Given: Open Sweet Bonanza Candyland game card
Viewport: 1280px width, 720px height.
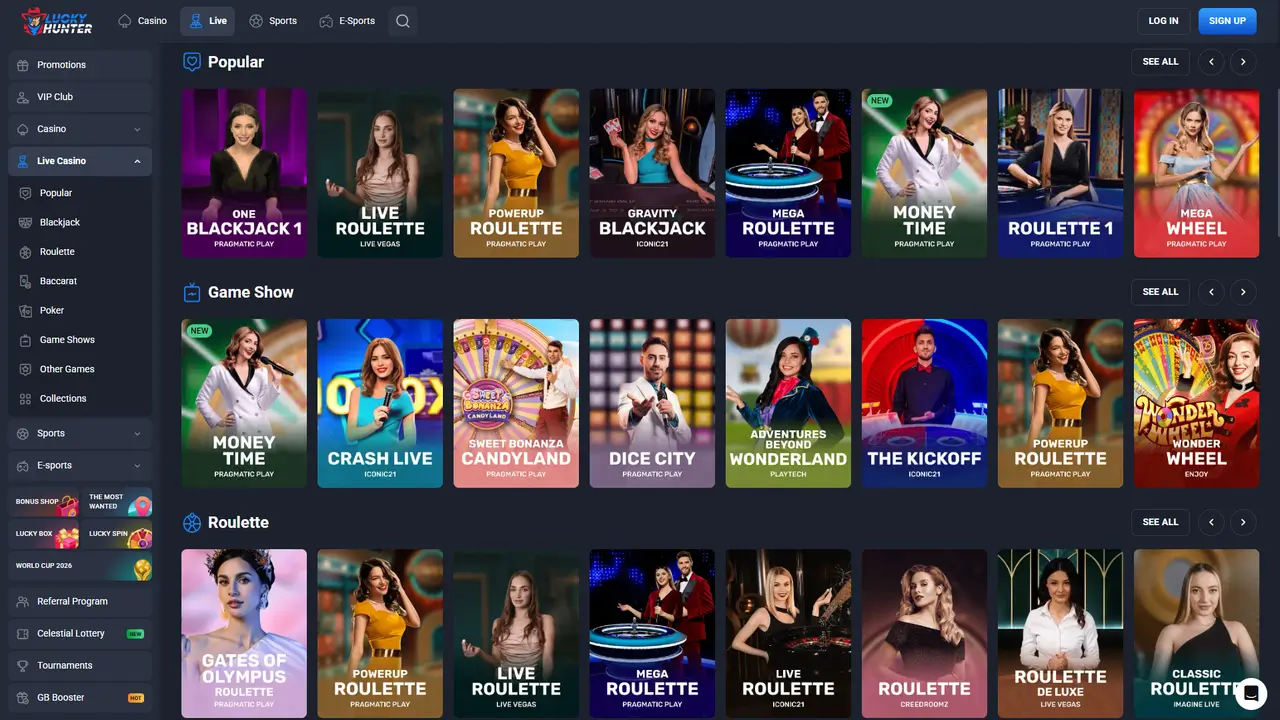Looking at the screenshot, I should click(516, 403).
